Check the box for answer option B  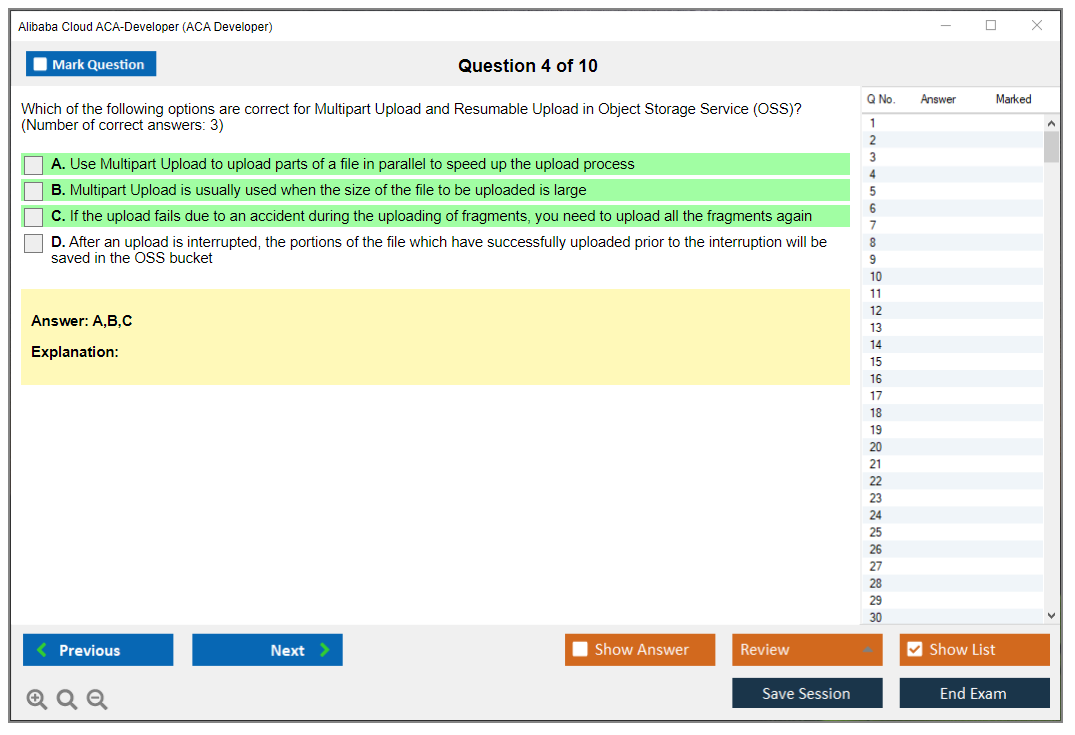pos(34,190)
